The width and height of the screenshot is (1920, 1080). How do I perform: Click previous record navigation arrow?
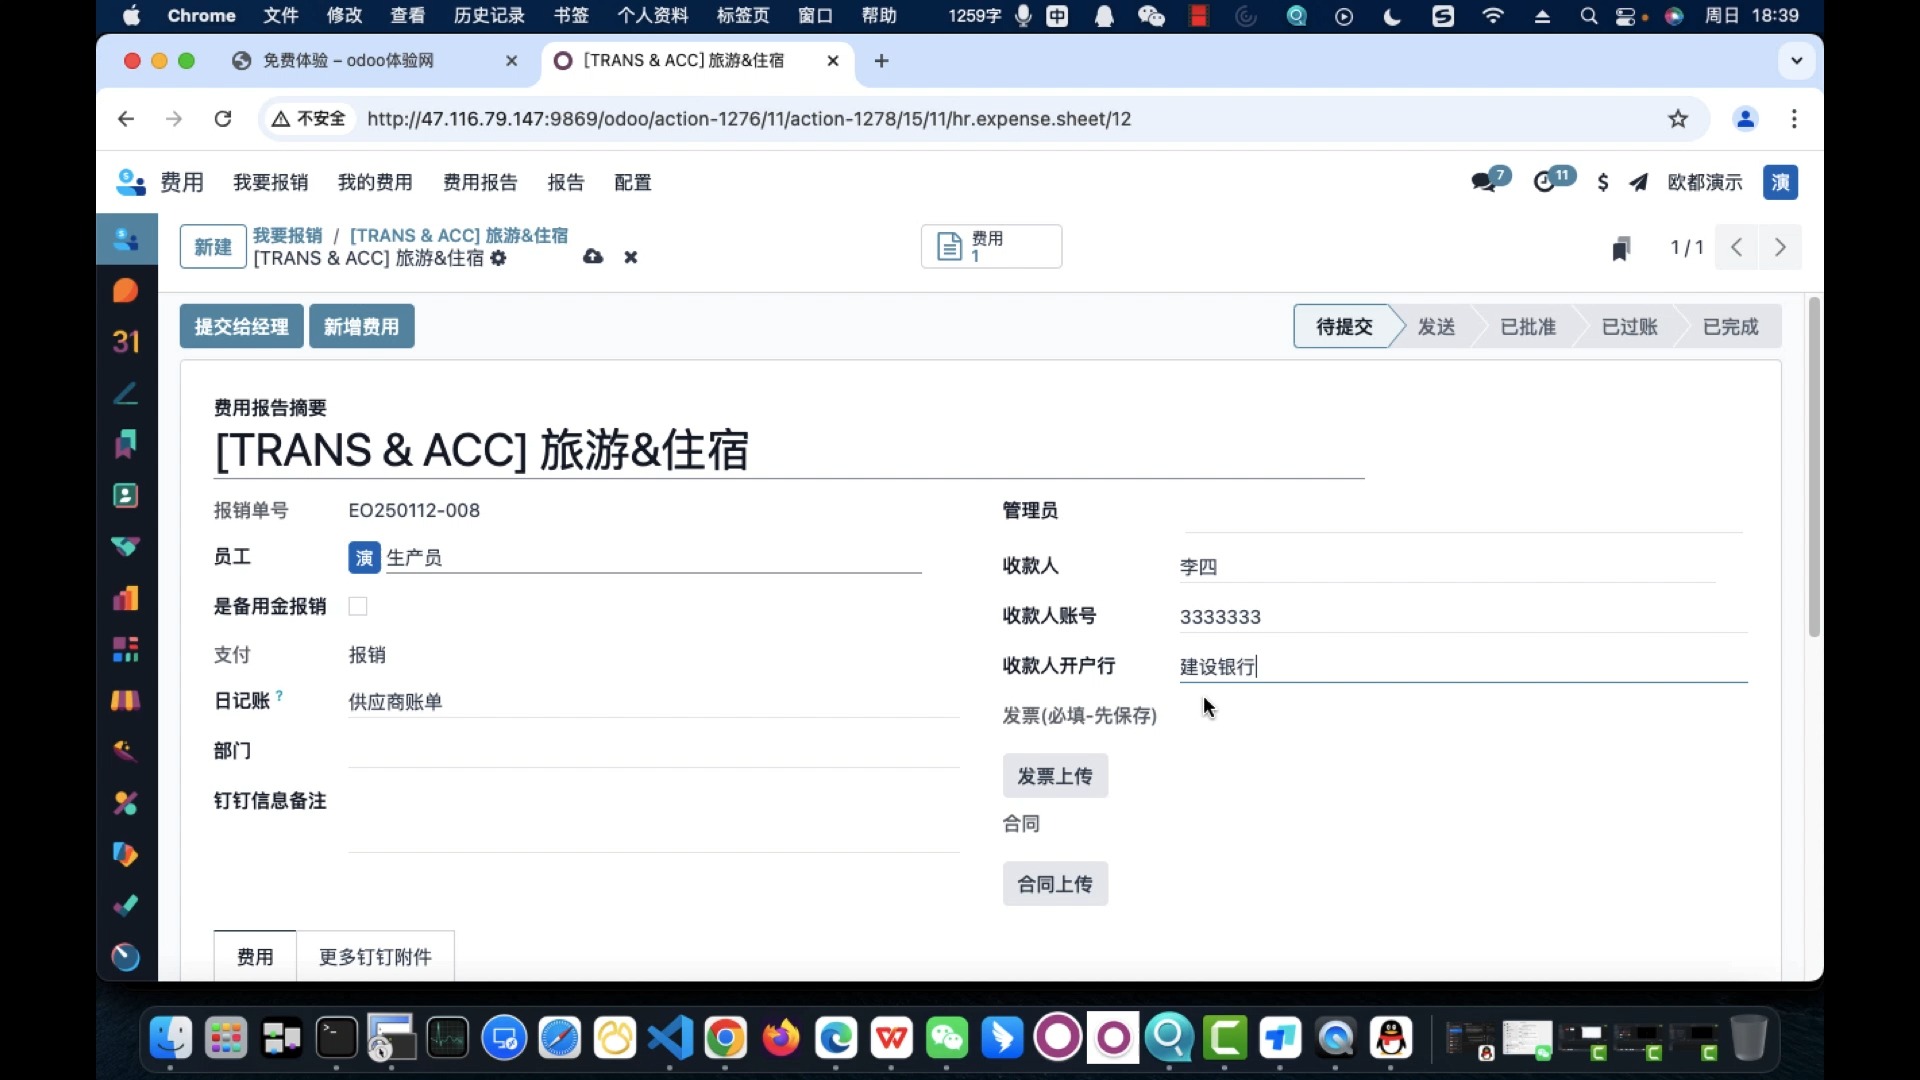(1735, 248)
